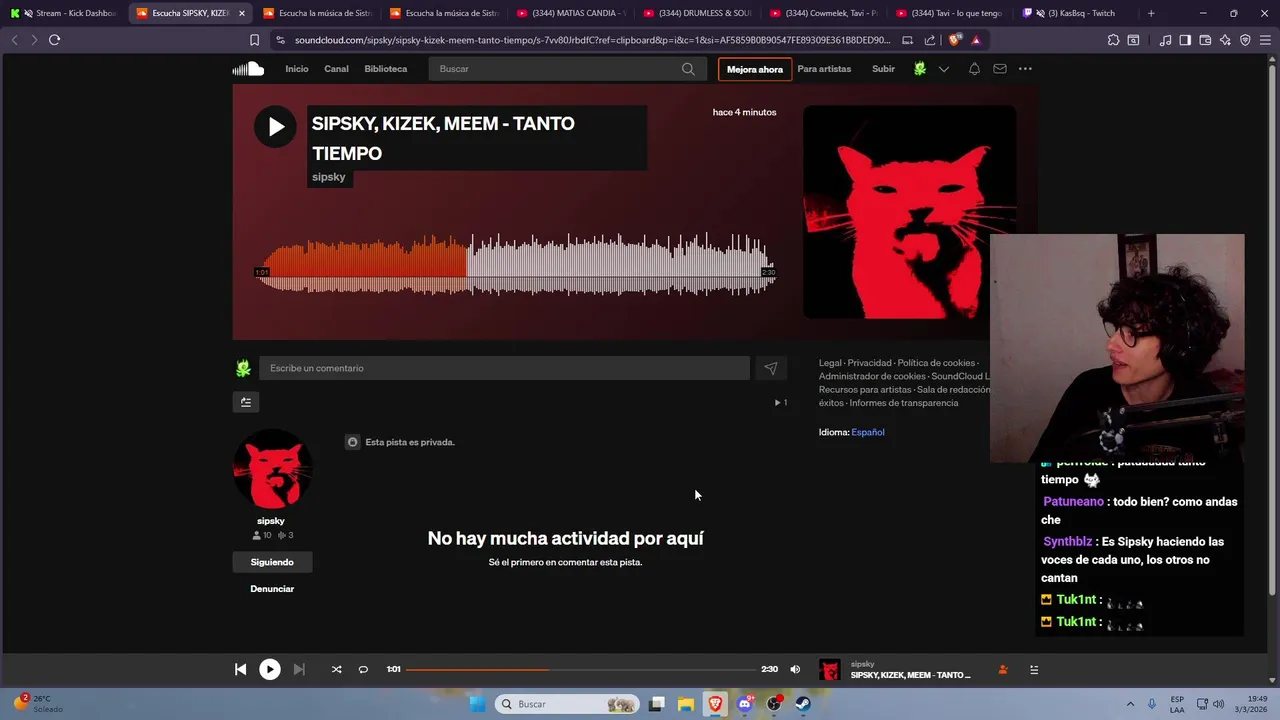
Task: Click Subir to upload
Action: pos(883,69)
